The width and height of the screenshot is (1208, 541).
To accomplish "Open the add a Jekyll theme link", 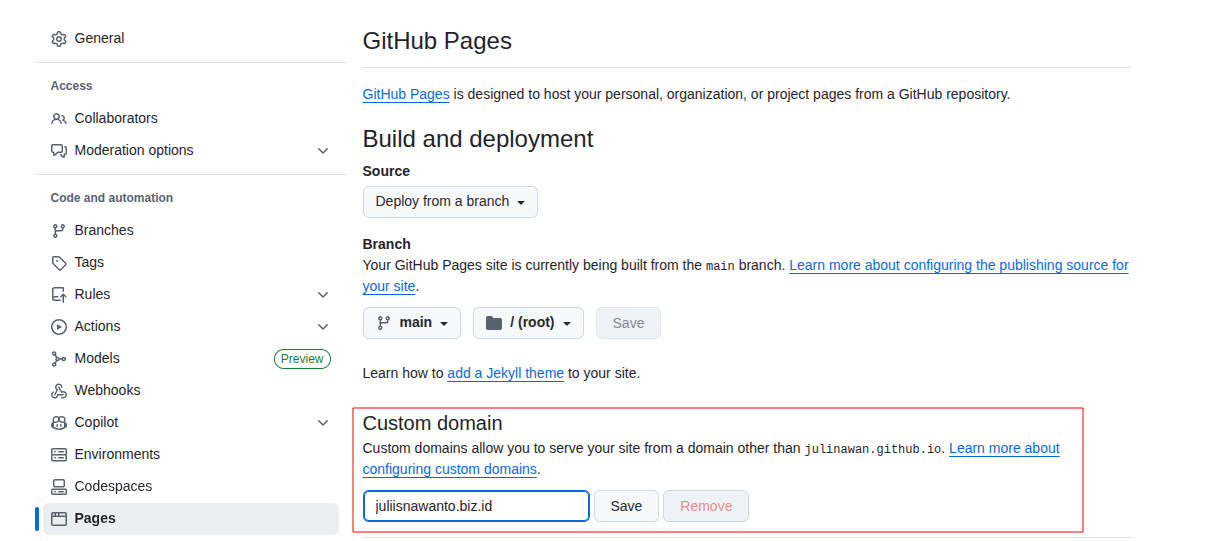I will pos(505,373).
